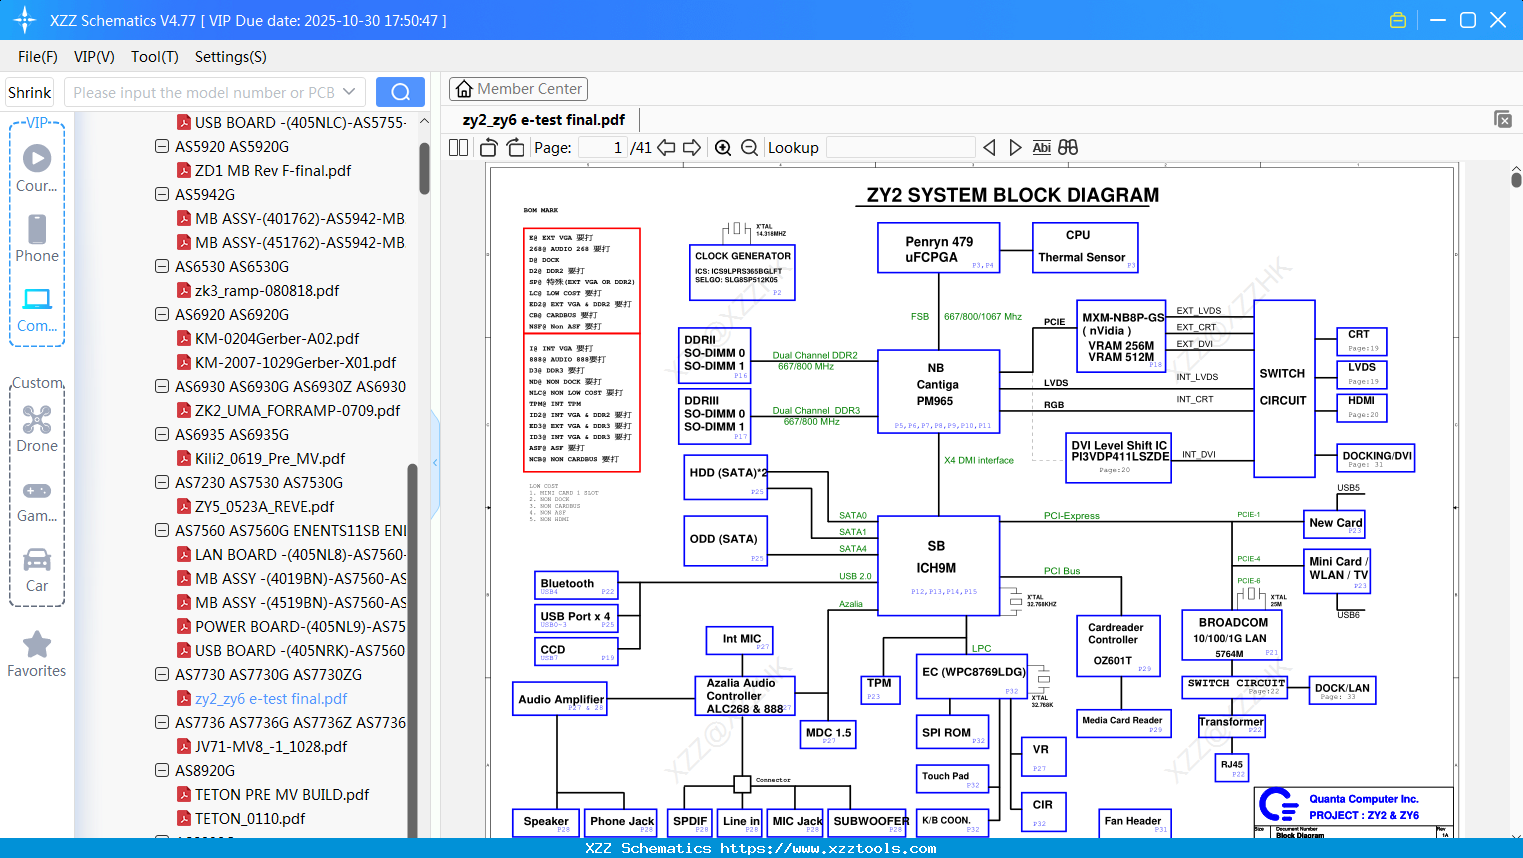This screenshot has width=1523, height=858.
Task: Open the Car category
Action: (x=37, y=570)
